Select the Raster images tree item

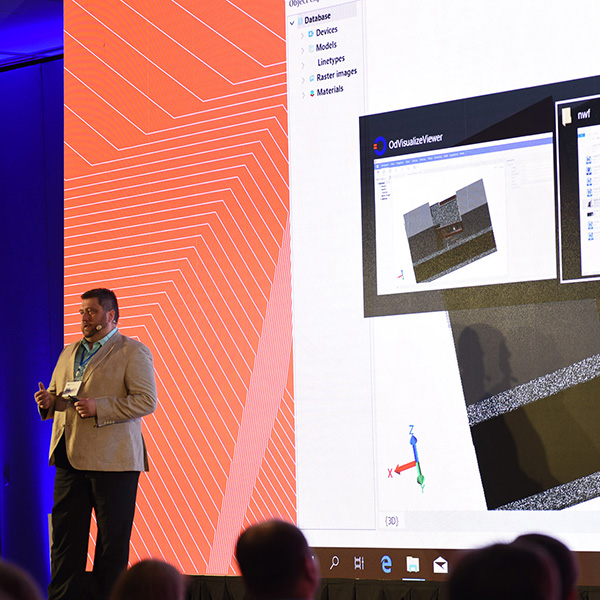coord(337,75)
